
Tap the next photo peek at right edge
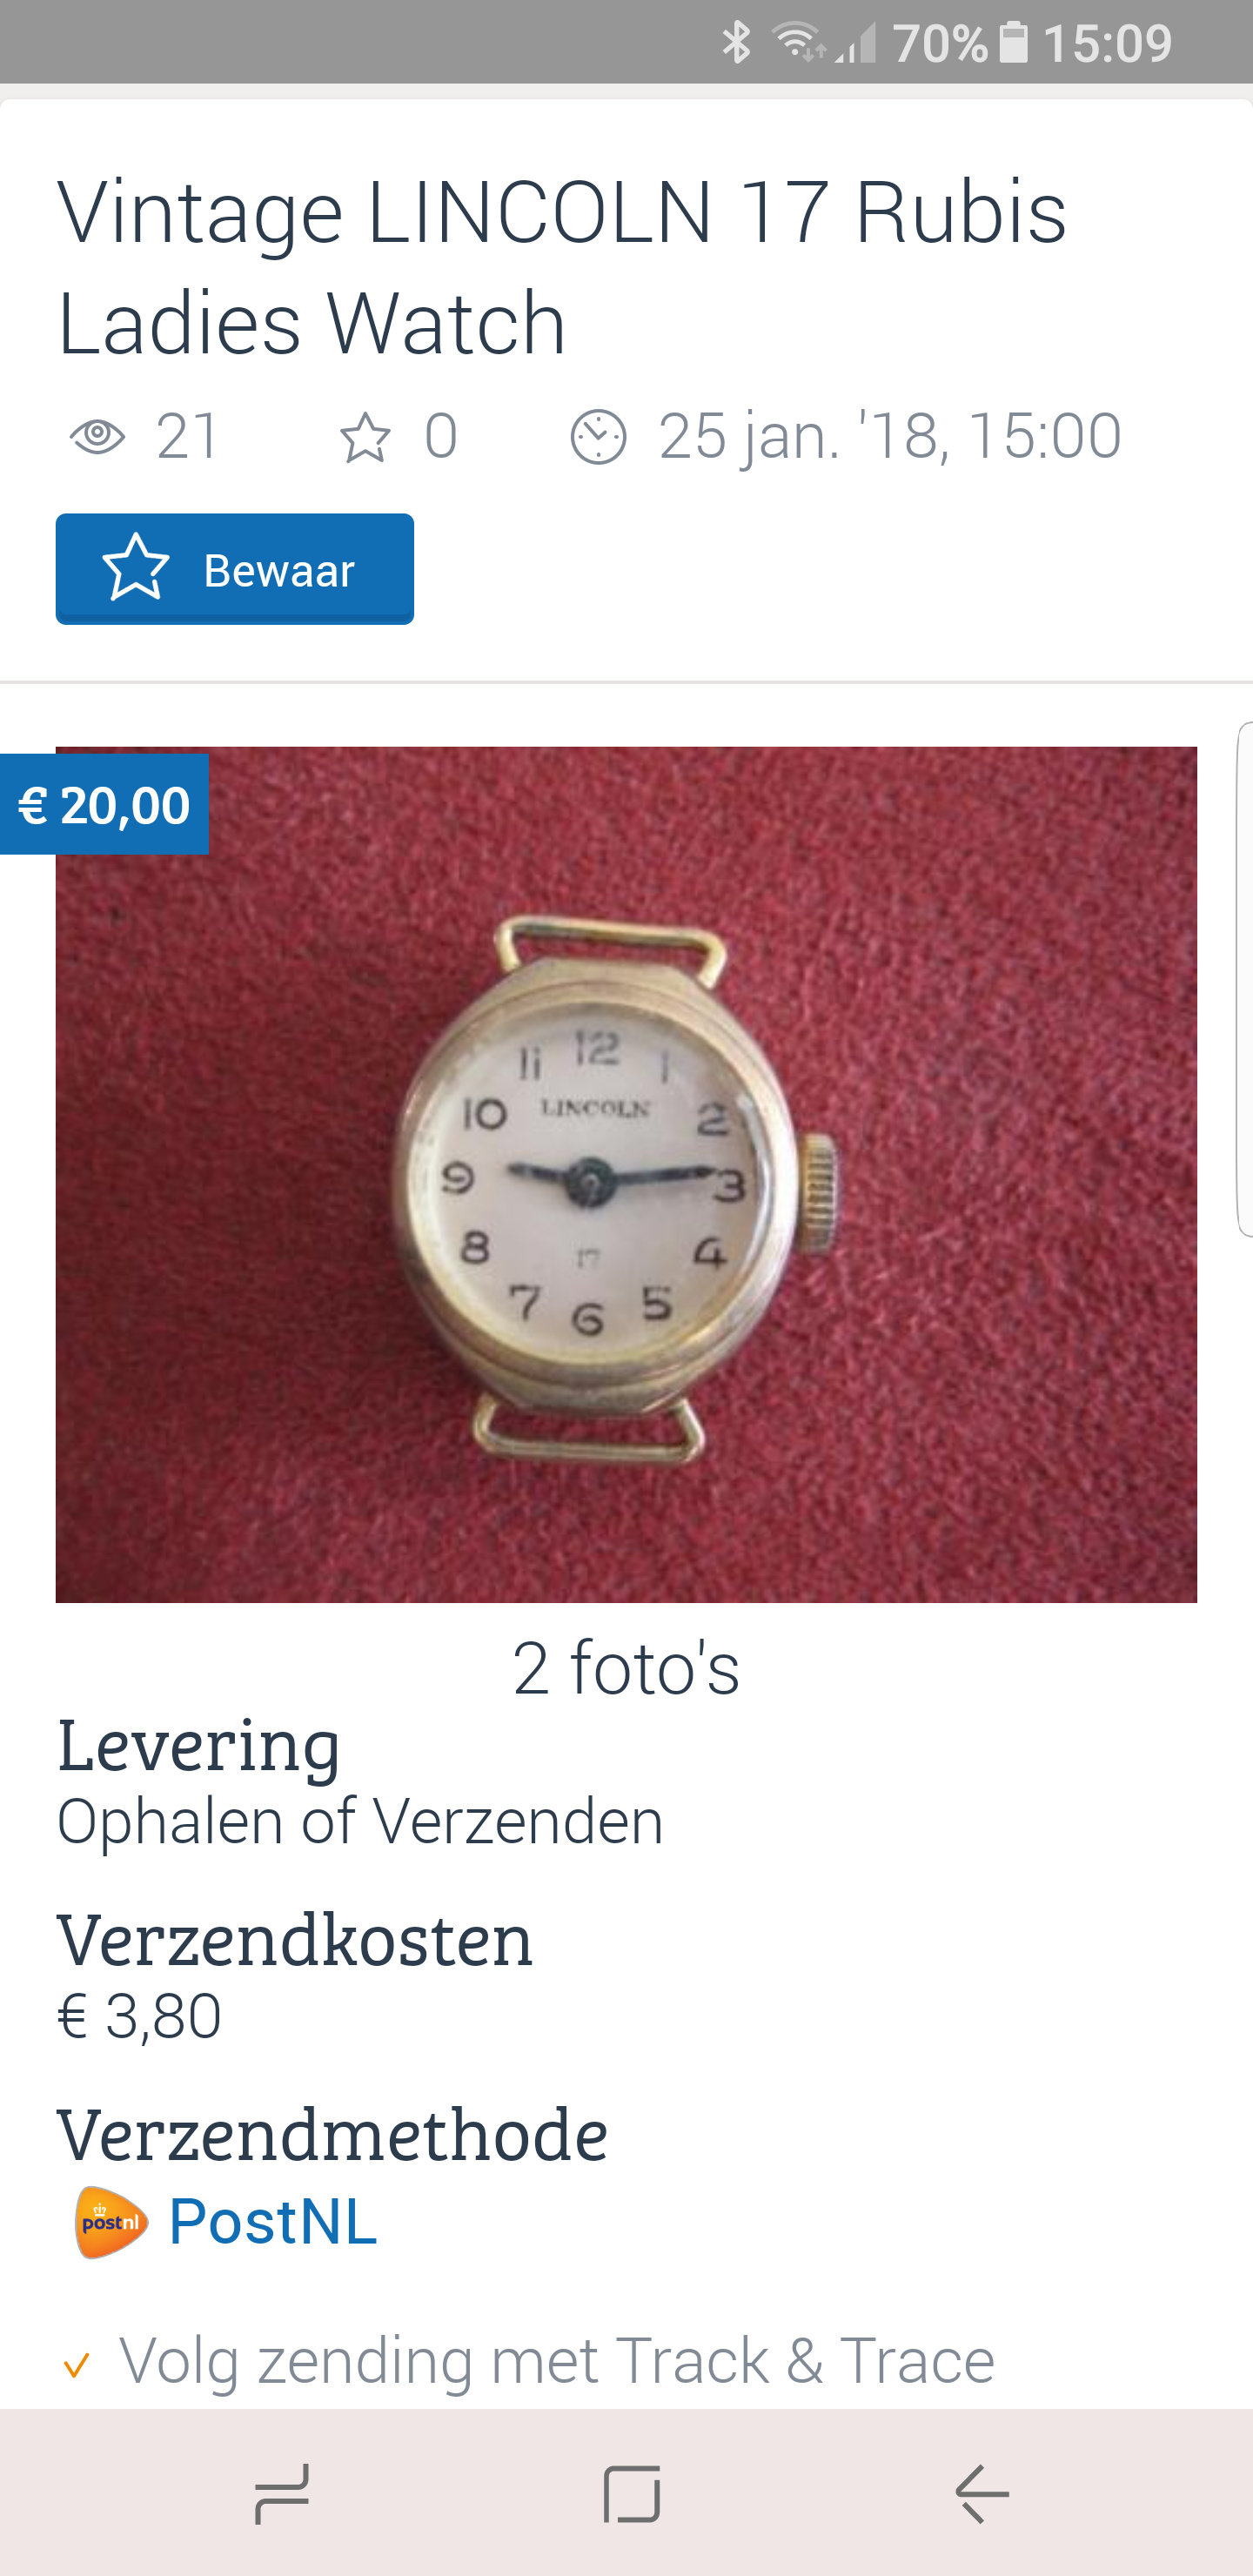point(1245,979)
